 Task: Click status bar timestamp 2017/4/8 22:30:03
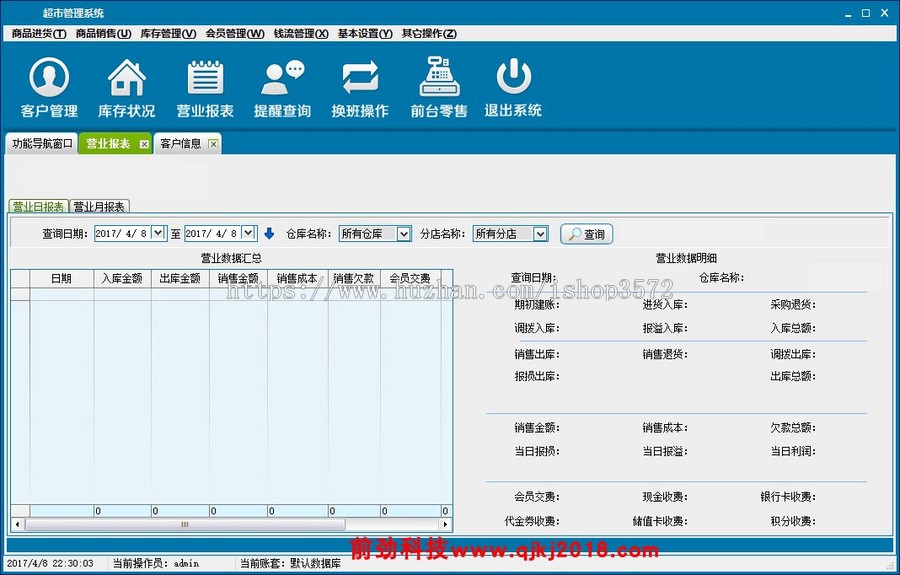point(50,564)
